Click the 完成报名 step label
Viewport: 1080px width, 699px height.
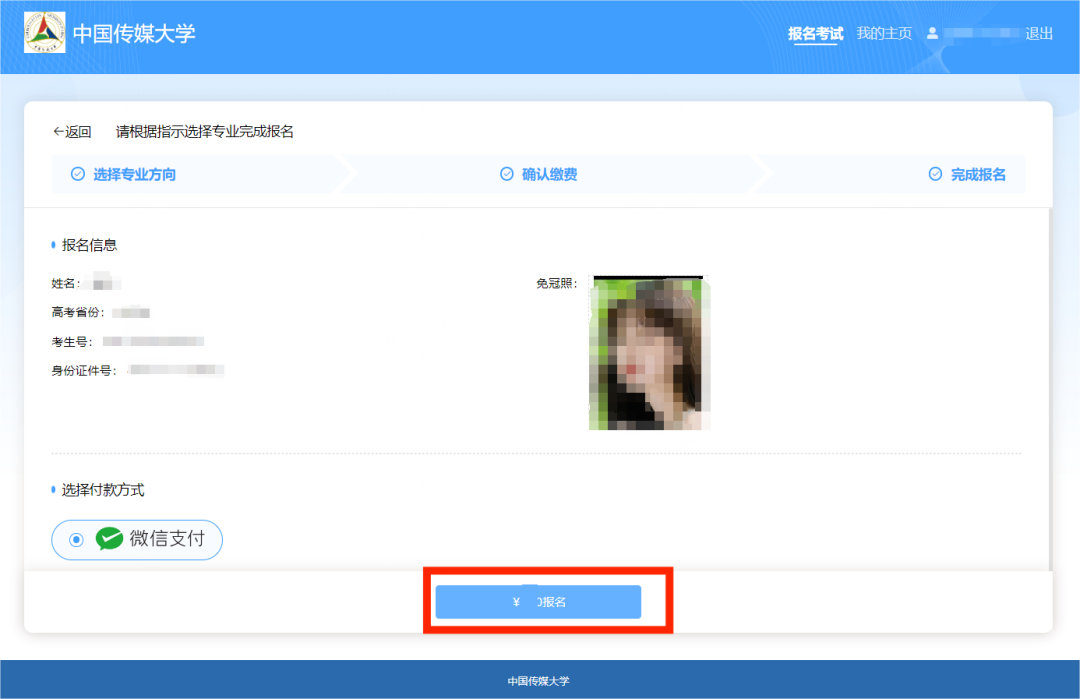pyautogui.click(x=978, y=174)
